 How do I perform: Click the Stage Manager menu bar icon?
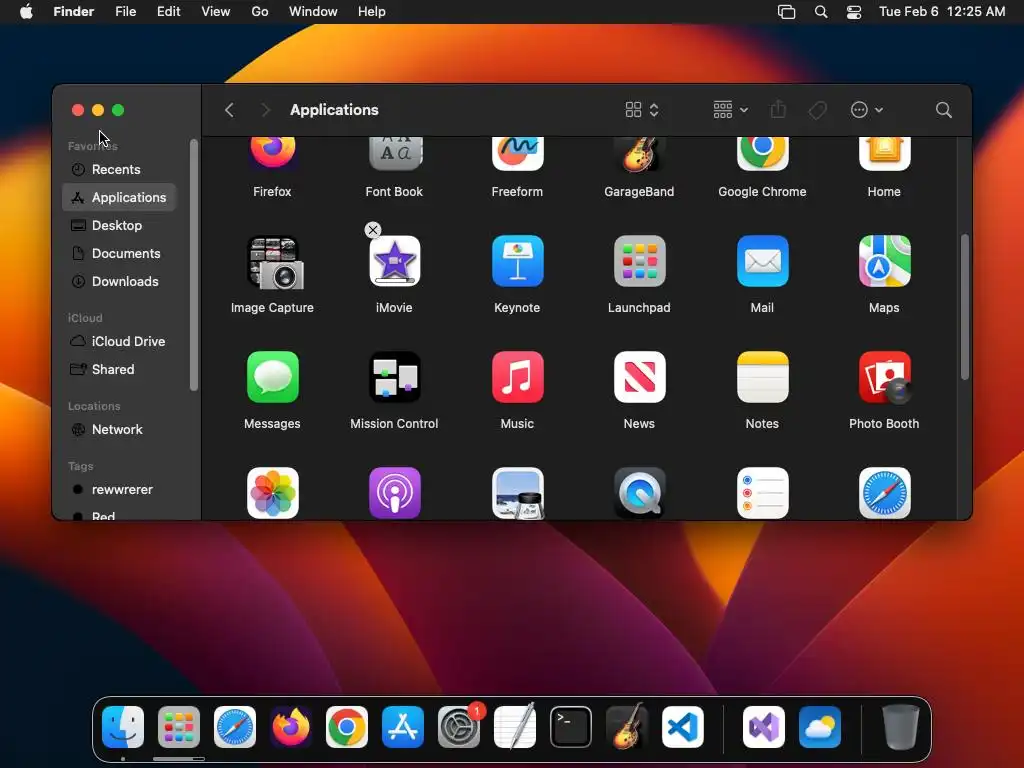pos(786,12)
